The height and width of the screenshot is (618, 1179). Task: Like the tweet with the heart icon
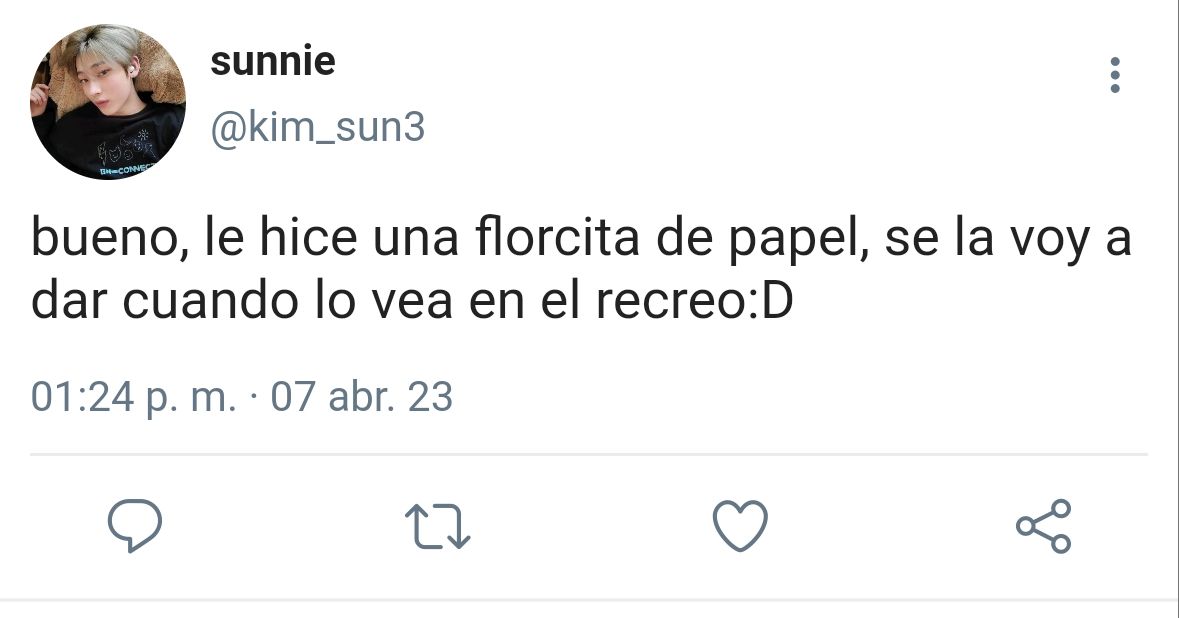[740, 525]
